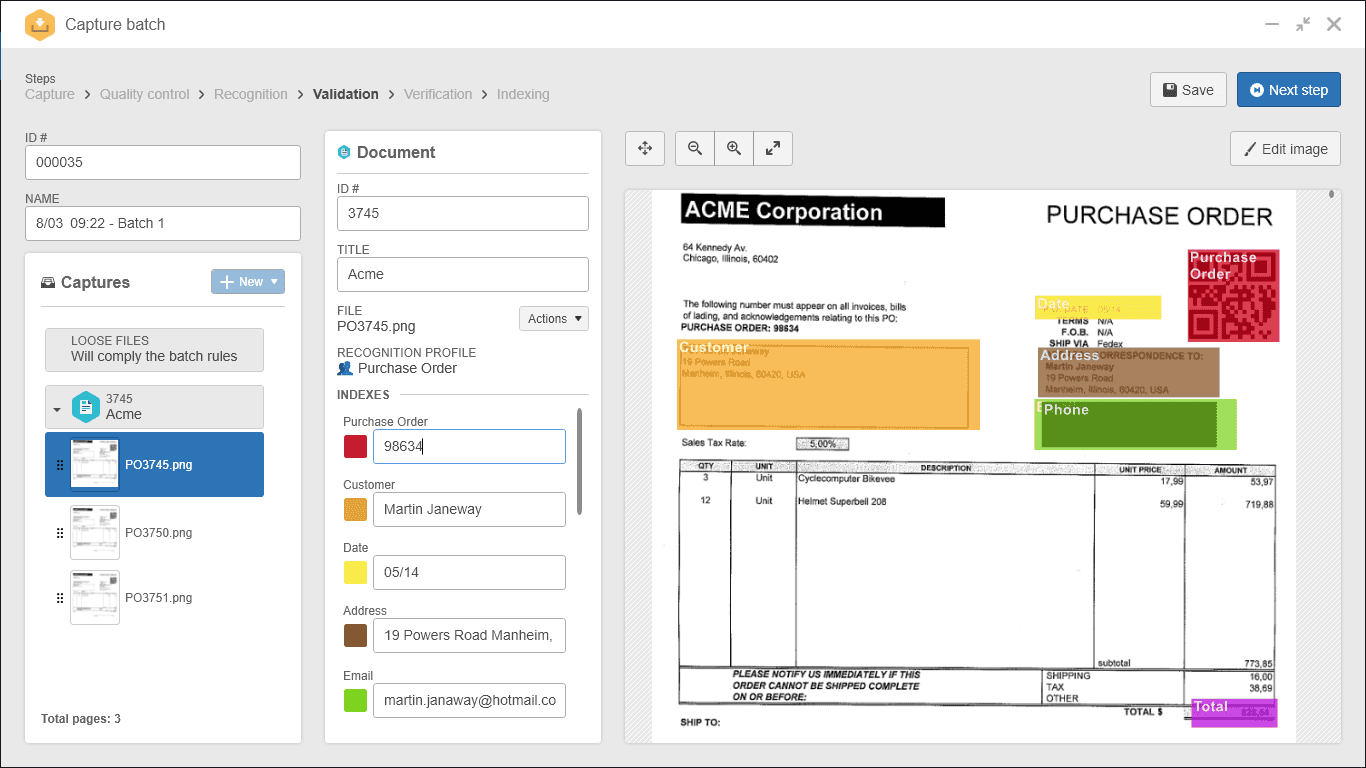Click the magenta Total region on the document
The height and width of the screenshot is (768, 1366).
pos(1234,713)
